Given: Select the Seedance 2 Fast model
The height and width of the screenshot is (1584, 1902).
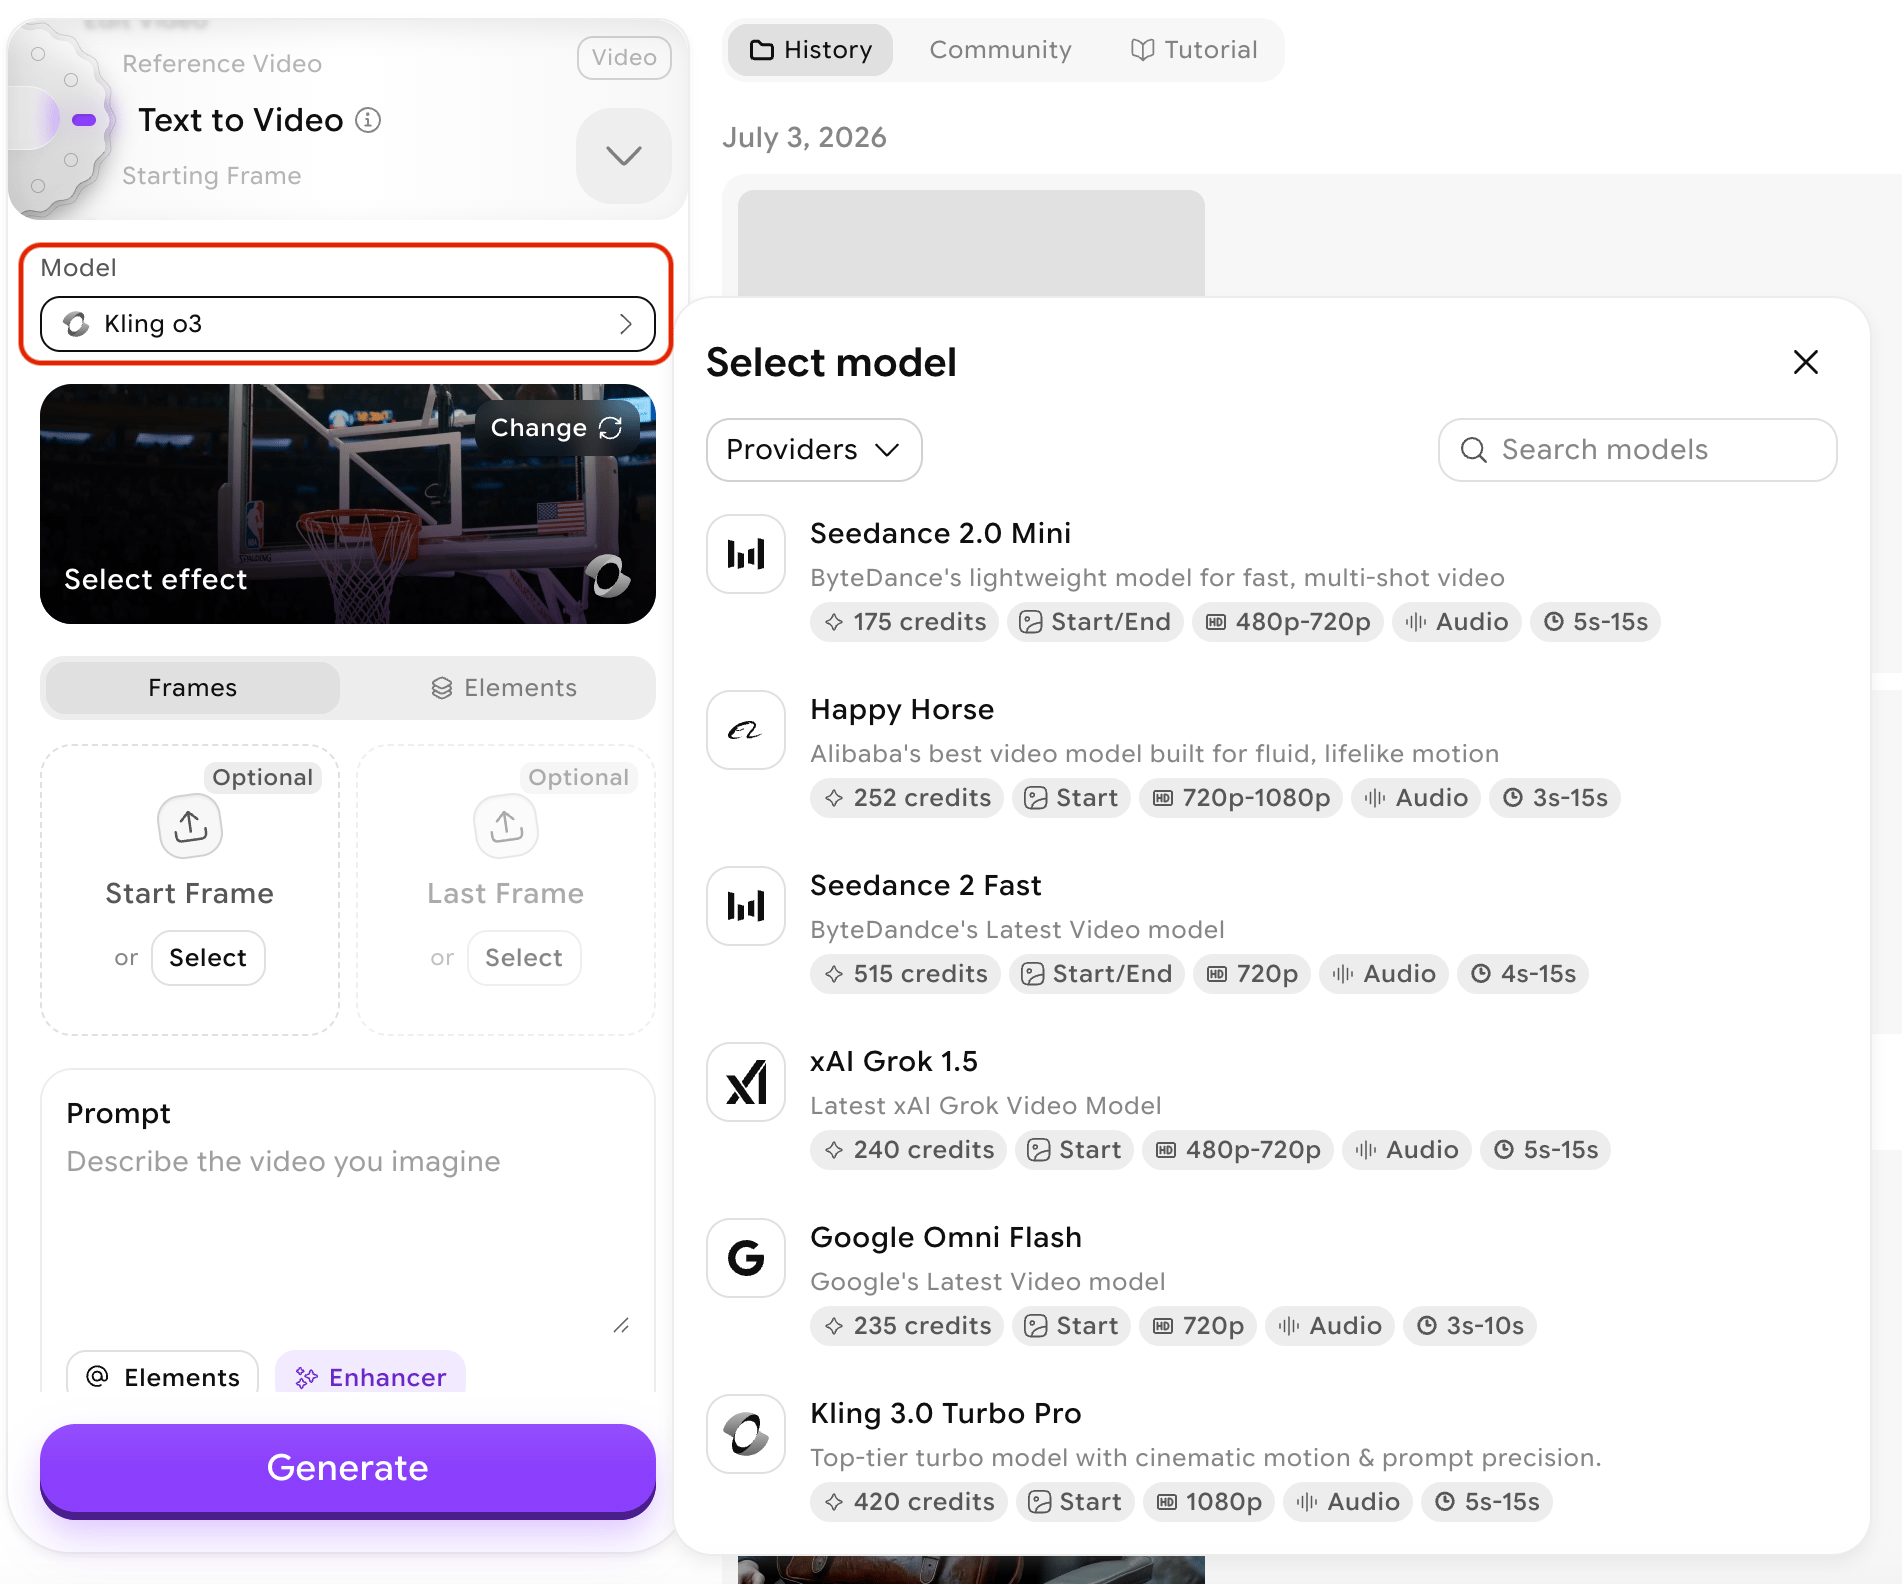Looking at the screenshot, I should [x=1272, y=930].
